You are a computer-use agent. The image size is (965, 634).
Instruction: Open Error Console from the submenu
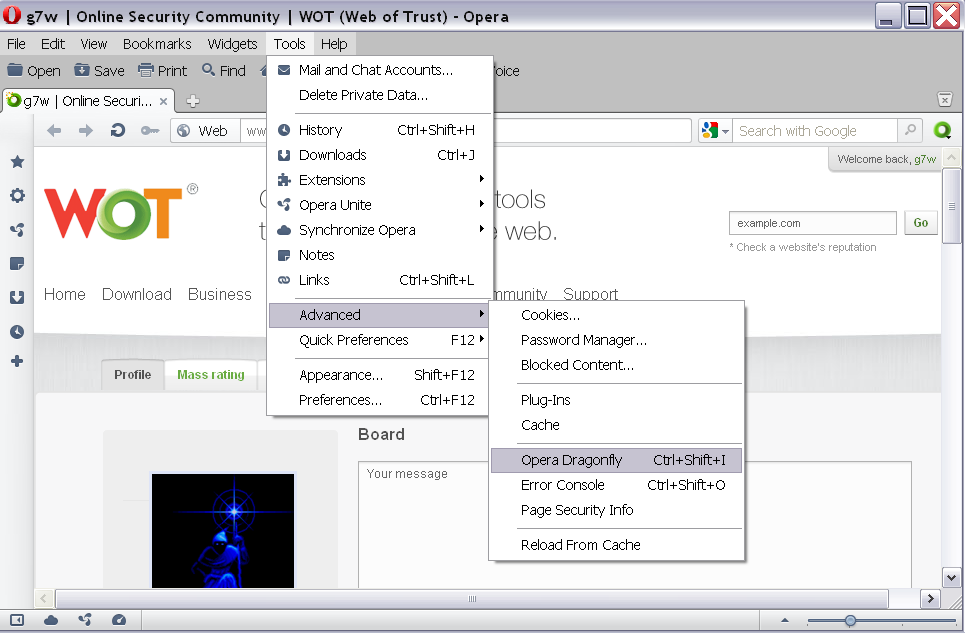pos(617,485)
